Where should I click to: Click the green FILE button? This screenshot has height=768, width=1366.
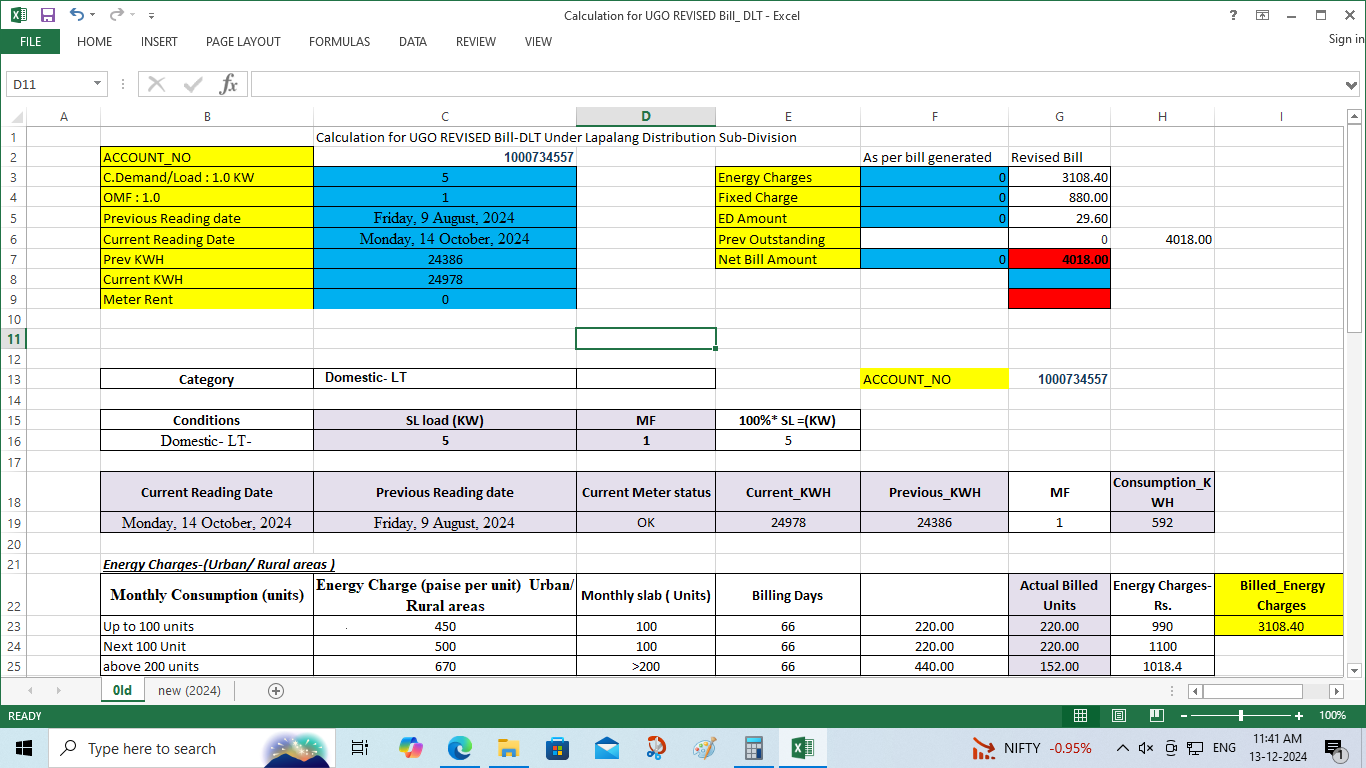coord(30,42)
